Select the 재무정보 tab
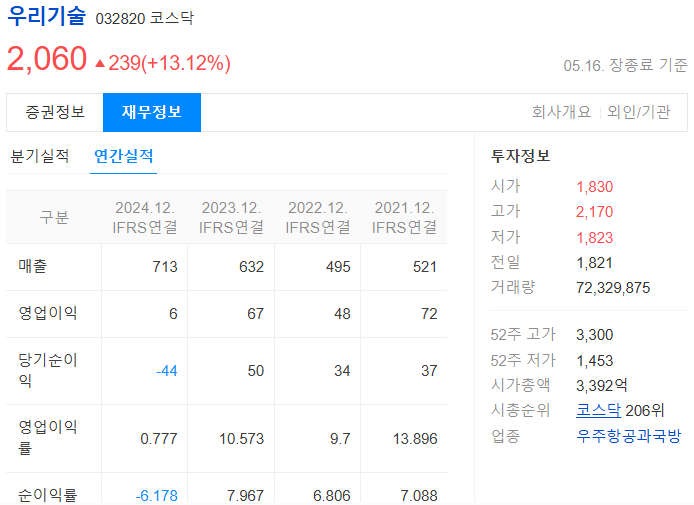 (x=152, y=112)
